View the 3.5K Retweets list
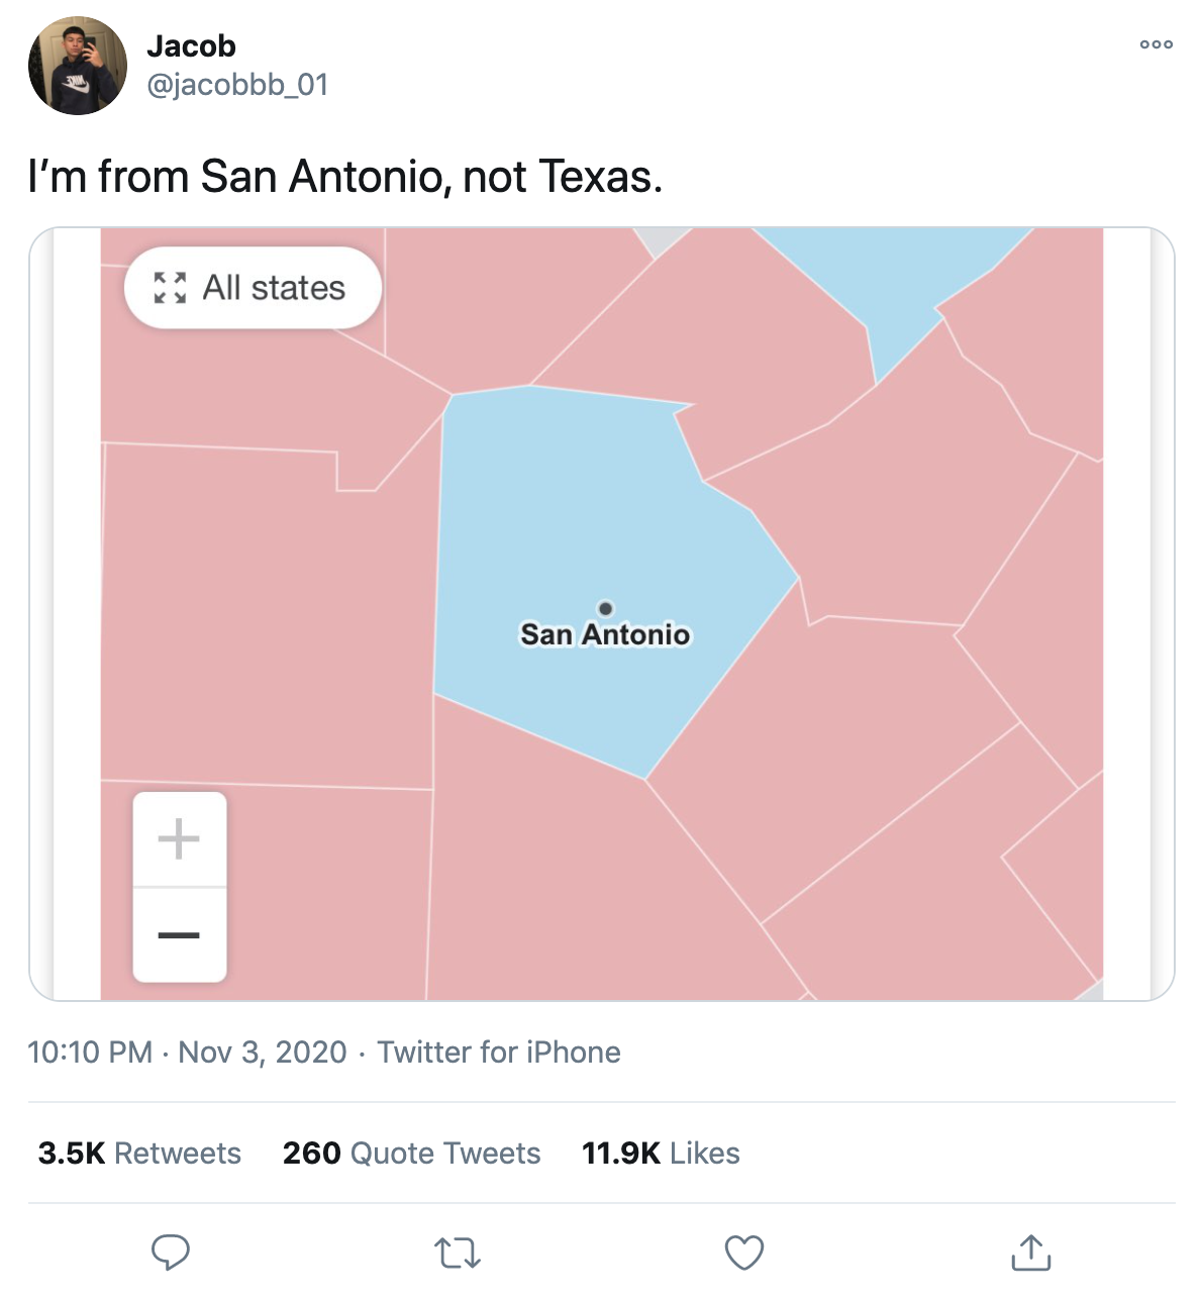This screenshot has height=1297, width=1200. (x=139, y=1153)
